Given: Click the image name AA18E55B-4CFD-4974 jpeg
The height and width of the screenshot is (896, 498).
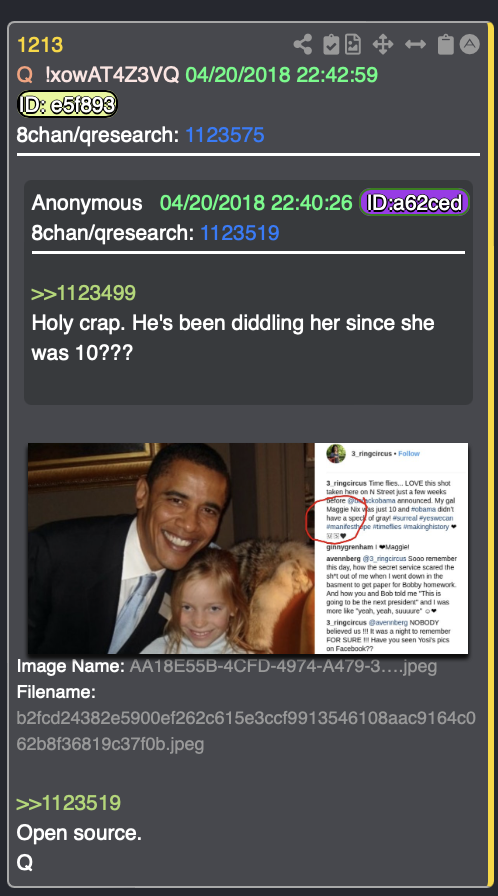Looking at the screenshot, I should tap(283, 666).
